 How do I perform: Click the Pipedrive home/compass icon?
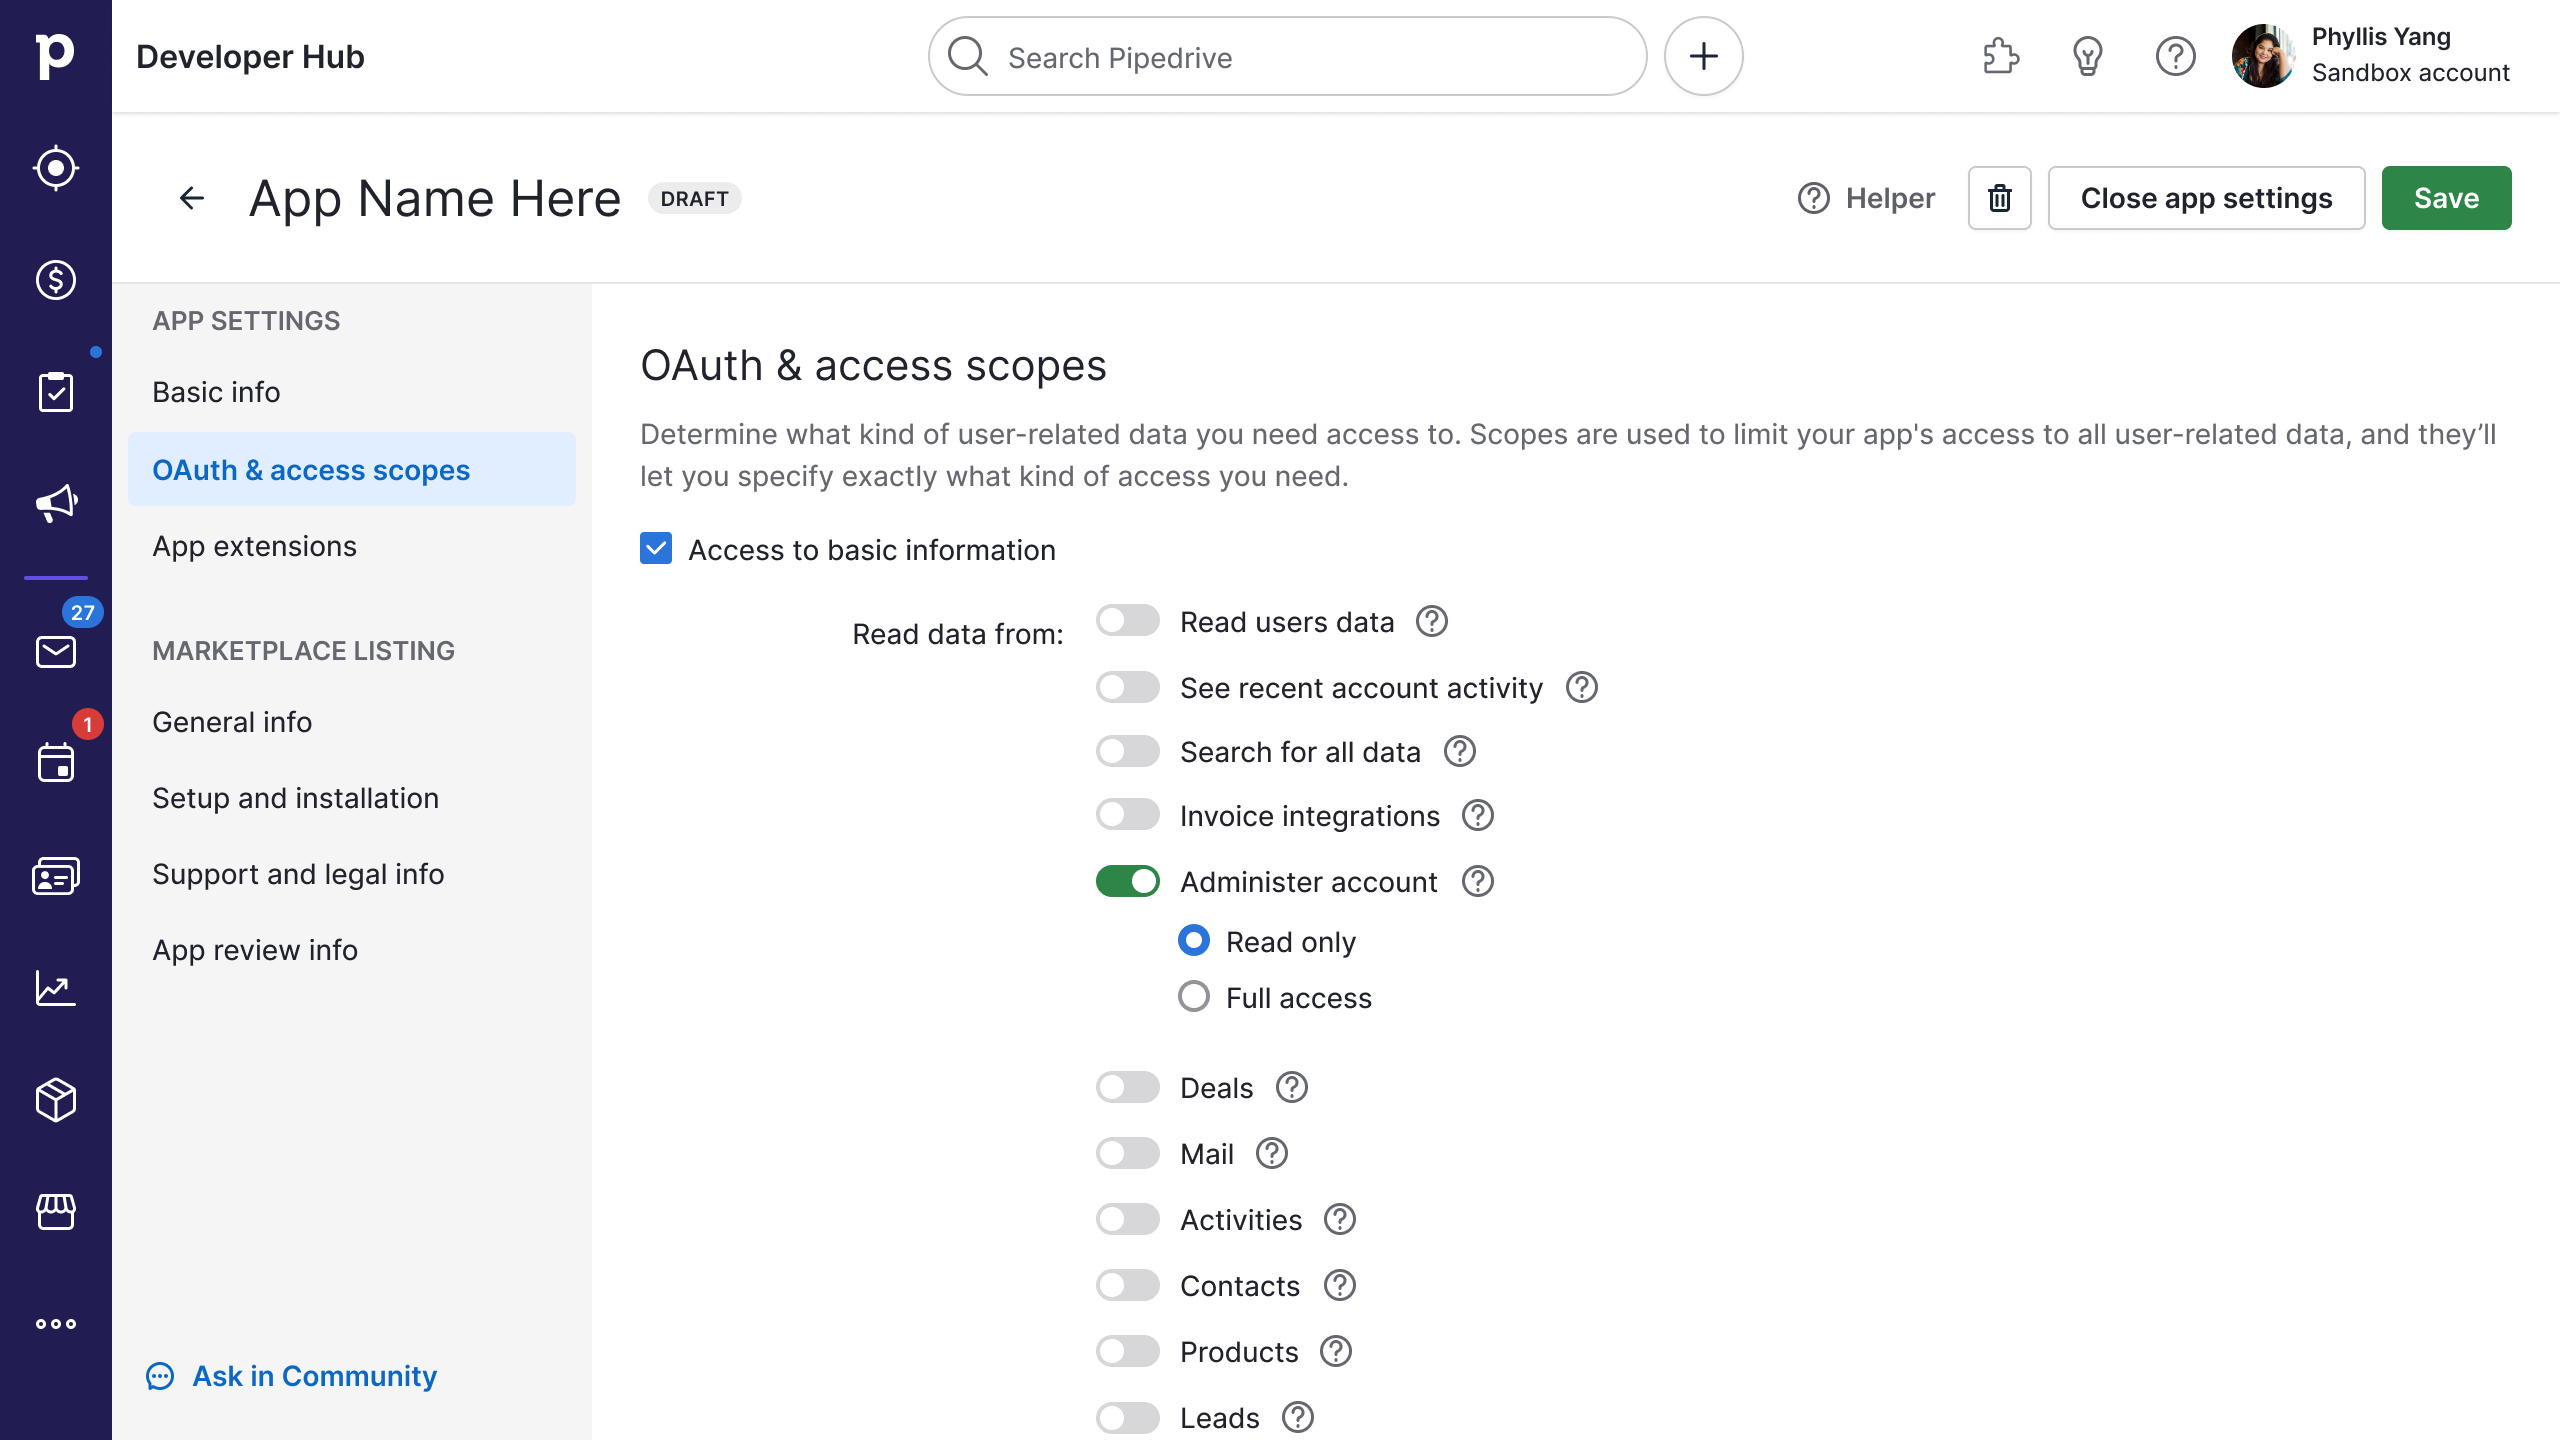click(56, 167)
